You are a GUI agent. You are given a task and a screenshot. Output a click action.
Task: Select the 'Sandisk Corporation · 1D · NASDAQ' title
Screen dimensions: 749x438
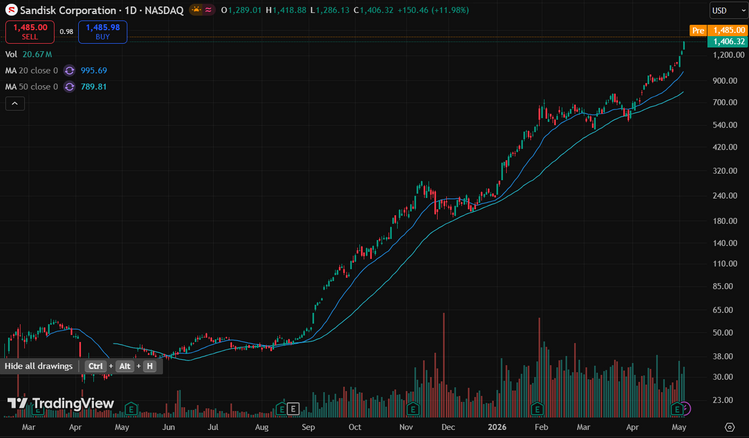pyautogui.click(x=102, y=10)
